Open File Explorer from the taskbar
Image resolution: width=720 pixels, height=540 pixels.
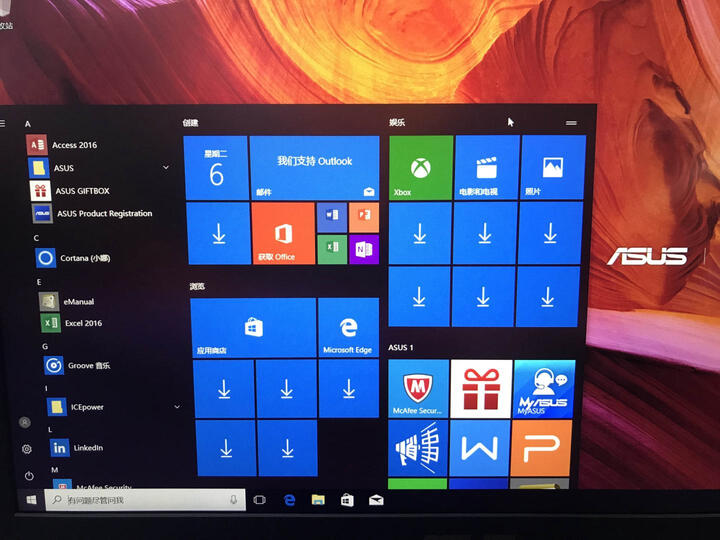tap(318, 500)
